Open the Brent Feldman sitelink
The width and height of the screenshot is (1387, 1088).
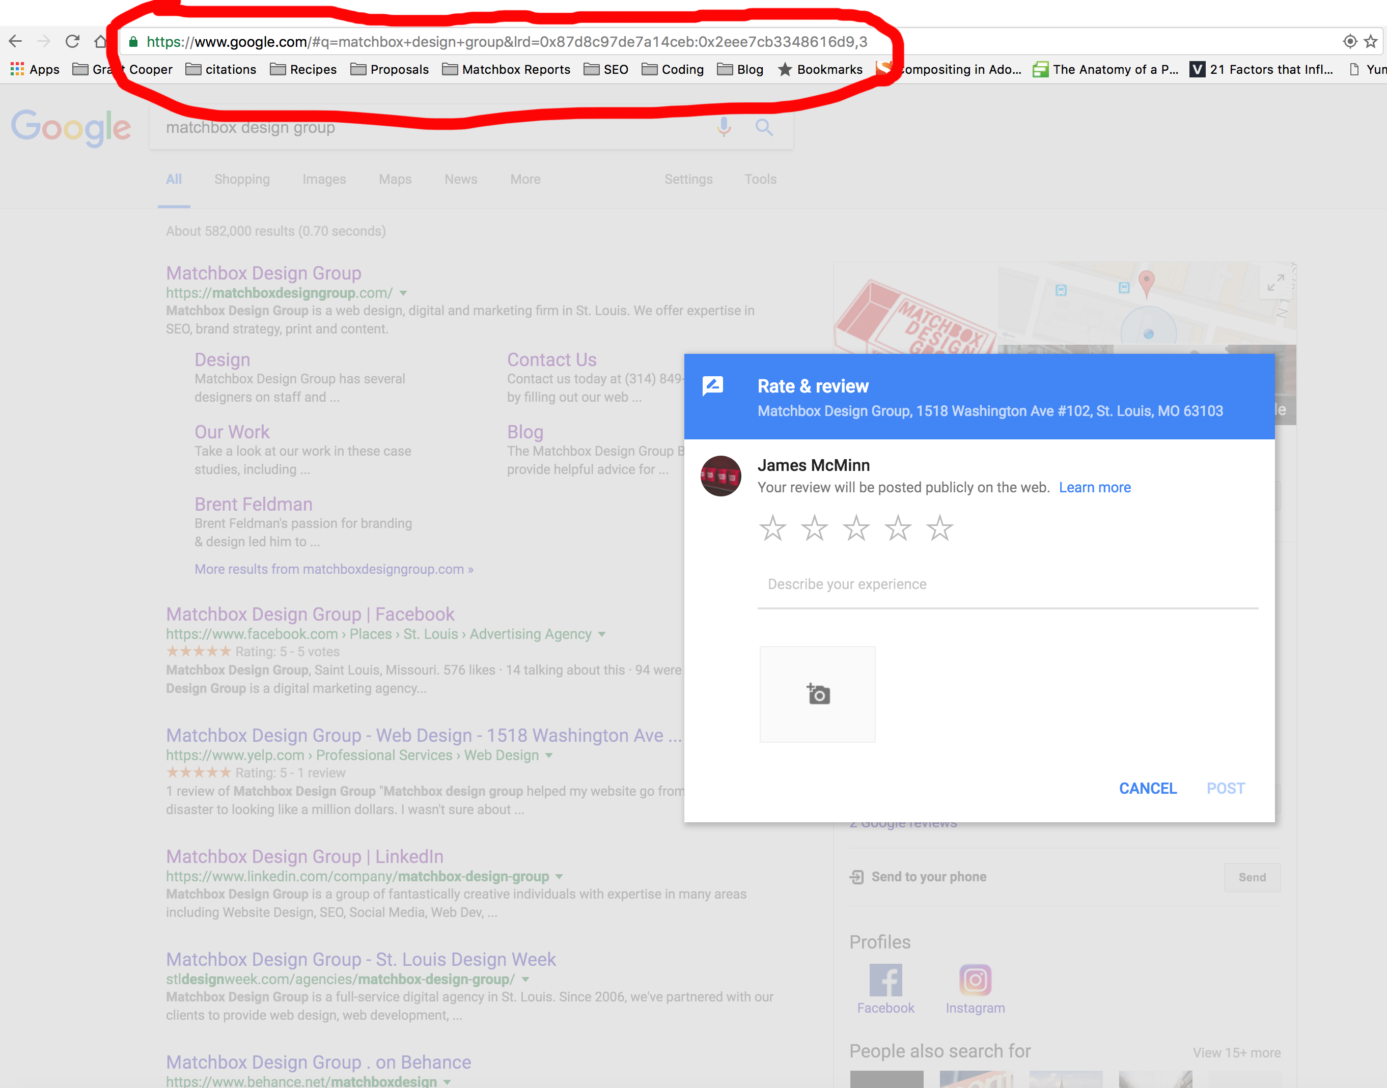254,504
